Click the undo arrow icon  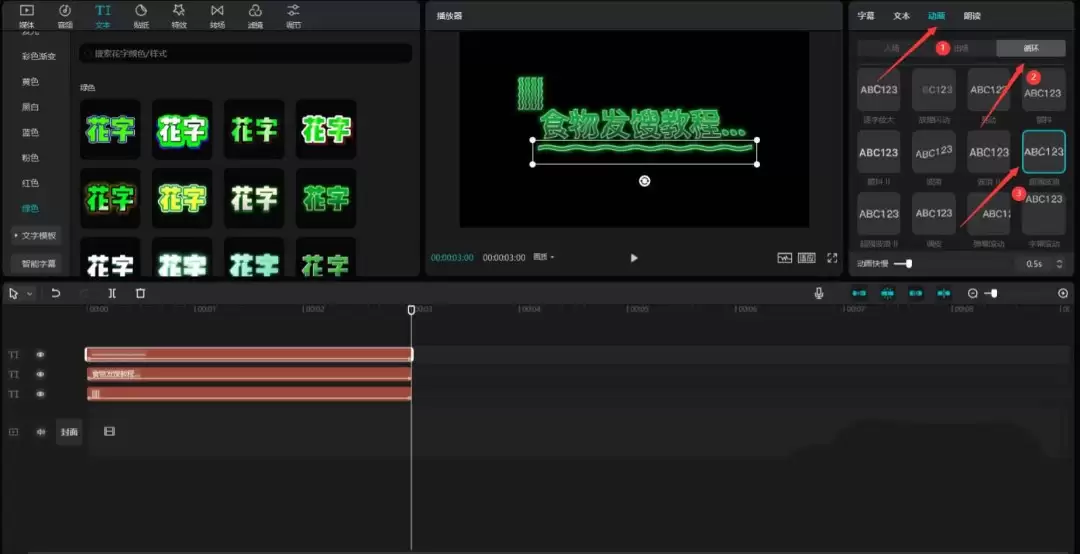(56, 293)
